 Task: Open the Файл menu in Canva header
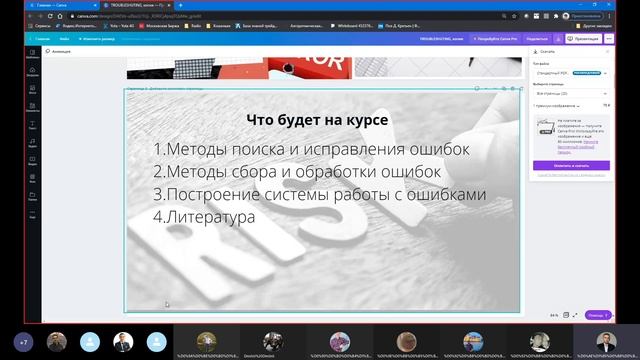pos(64,39)
